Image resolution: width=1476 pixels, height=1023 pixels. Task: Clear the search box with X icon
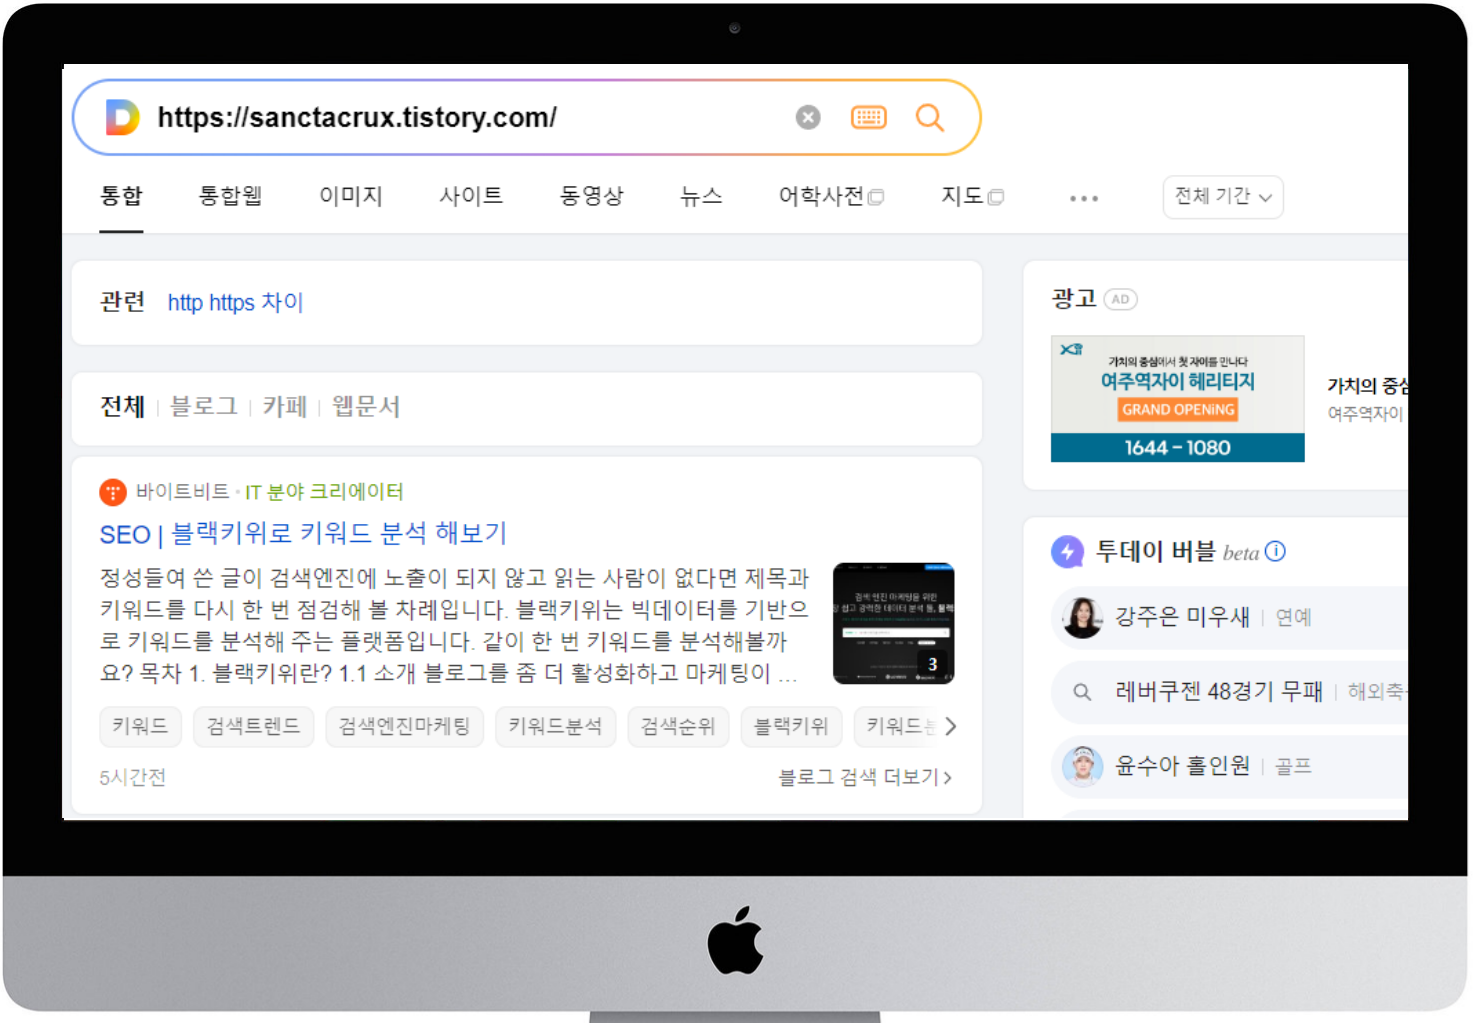point(808,117)
